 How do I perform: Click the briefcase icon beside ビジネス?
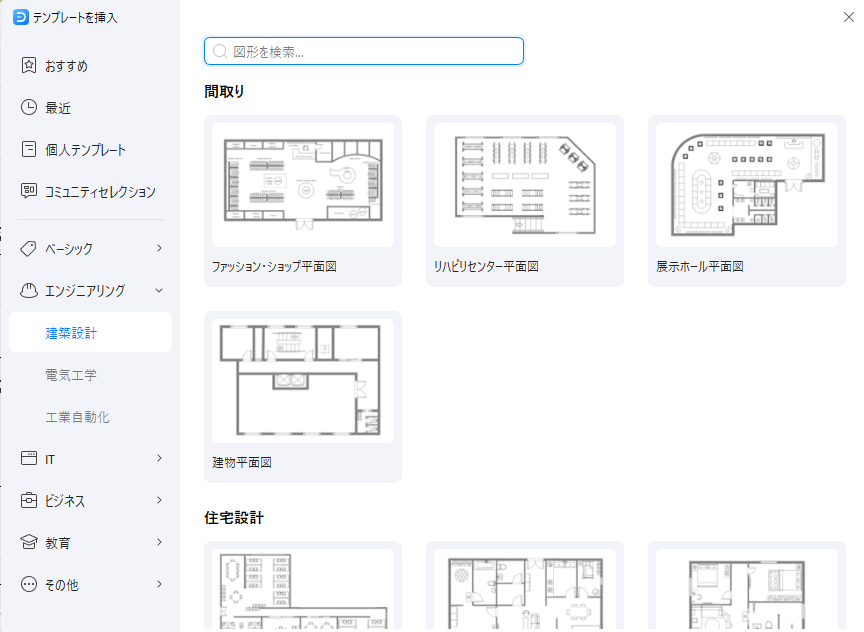pos(29,500)
